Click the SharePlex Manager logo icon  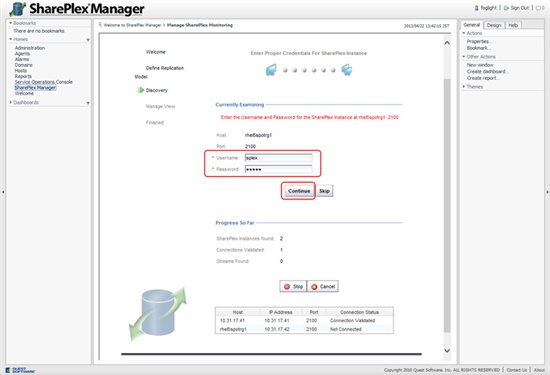[18, 9]
